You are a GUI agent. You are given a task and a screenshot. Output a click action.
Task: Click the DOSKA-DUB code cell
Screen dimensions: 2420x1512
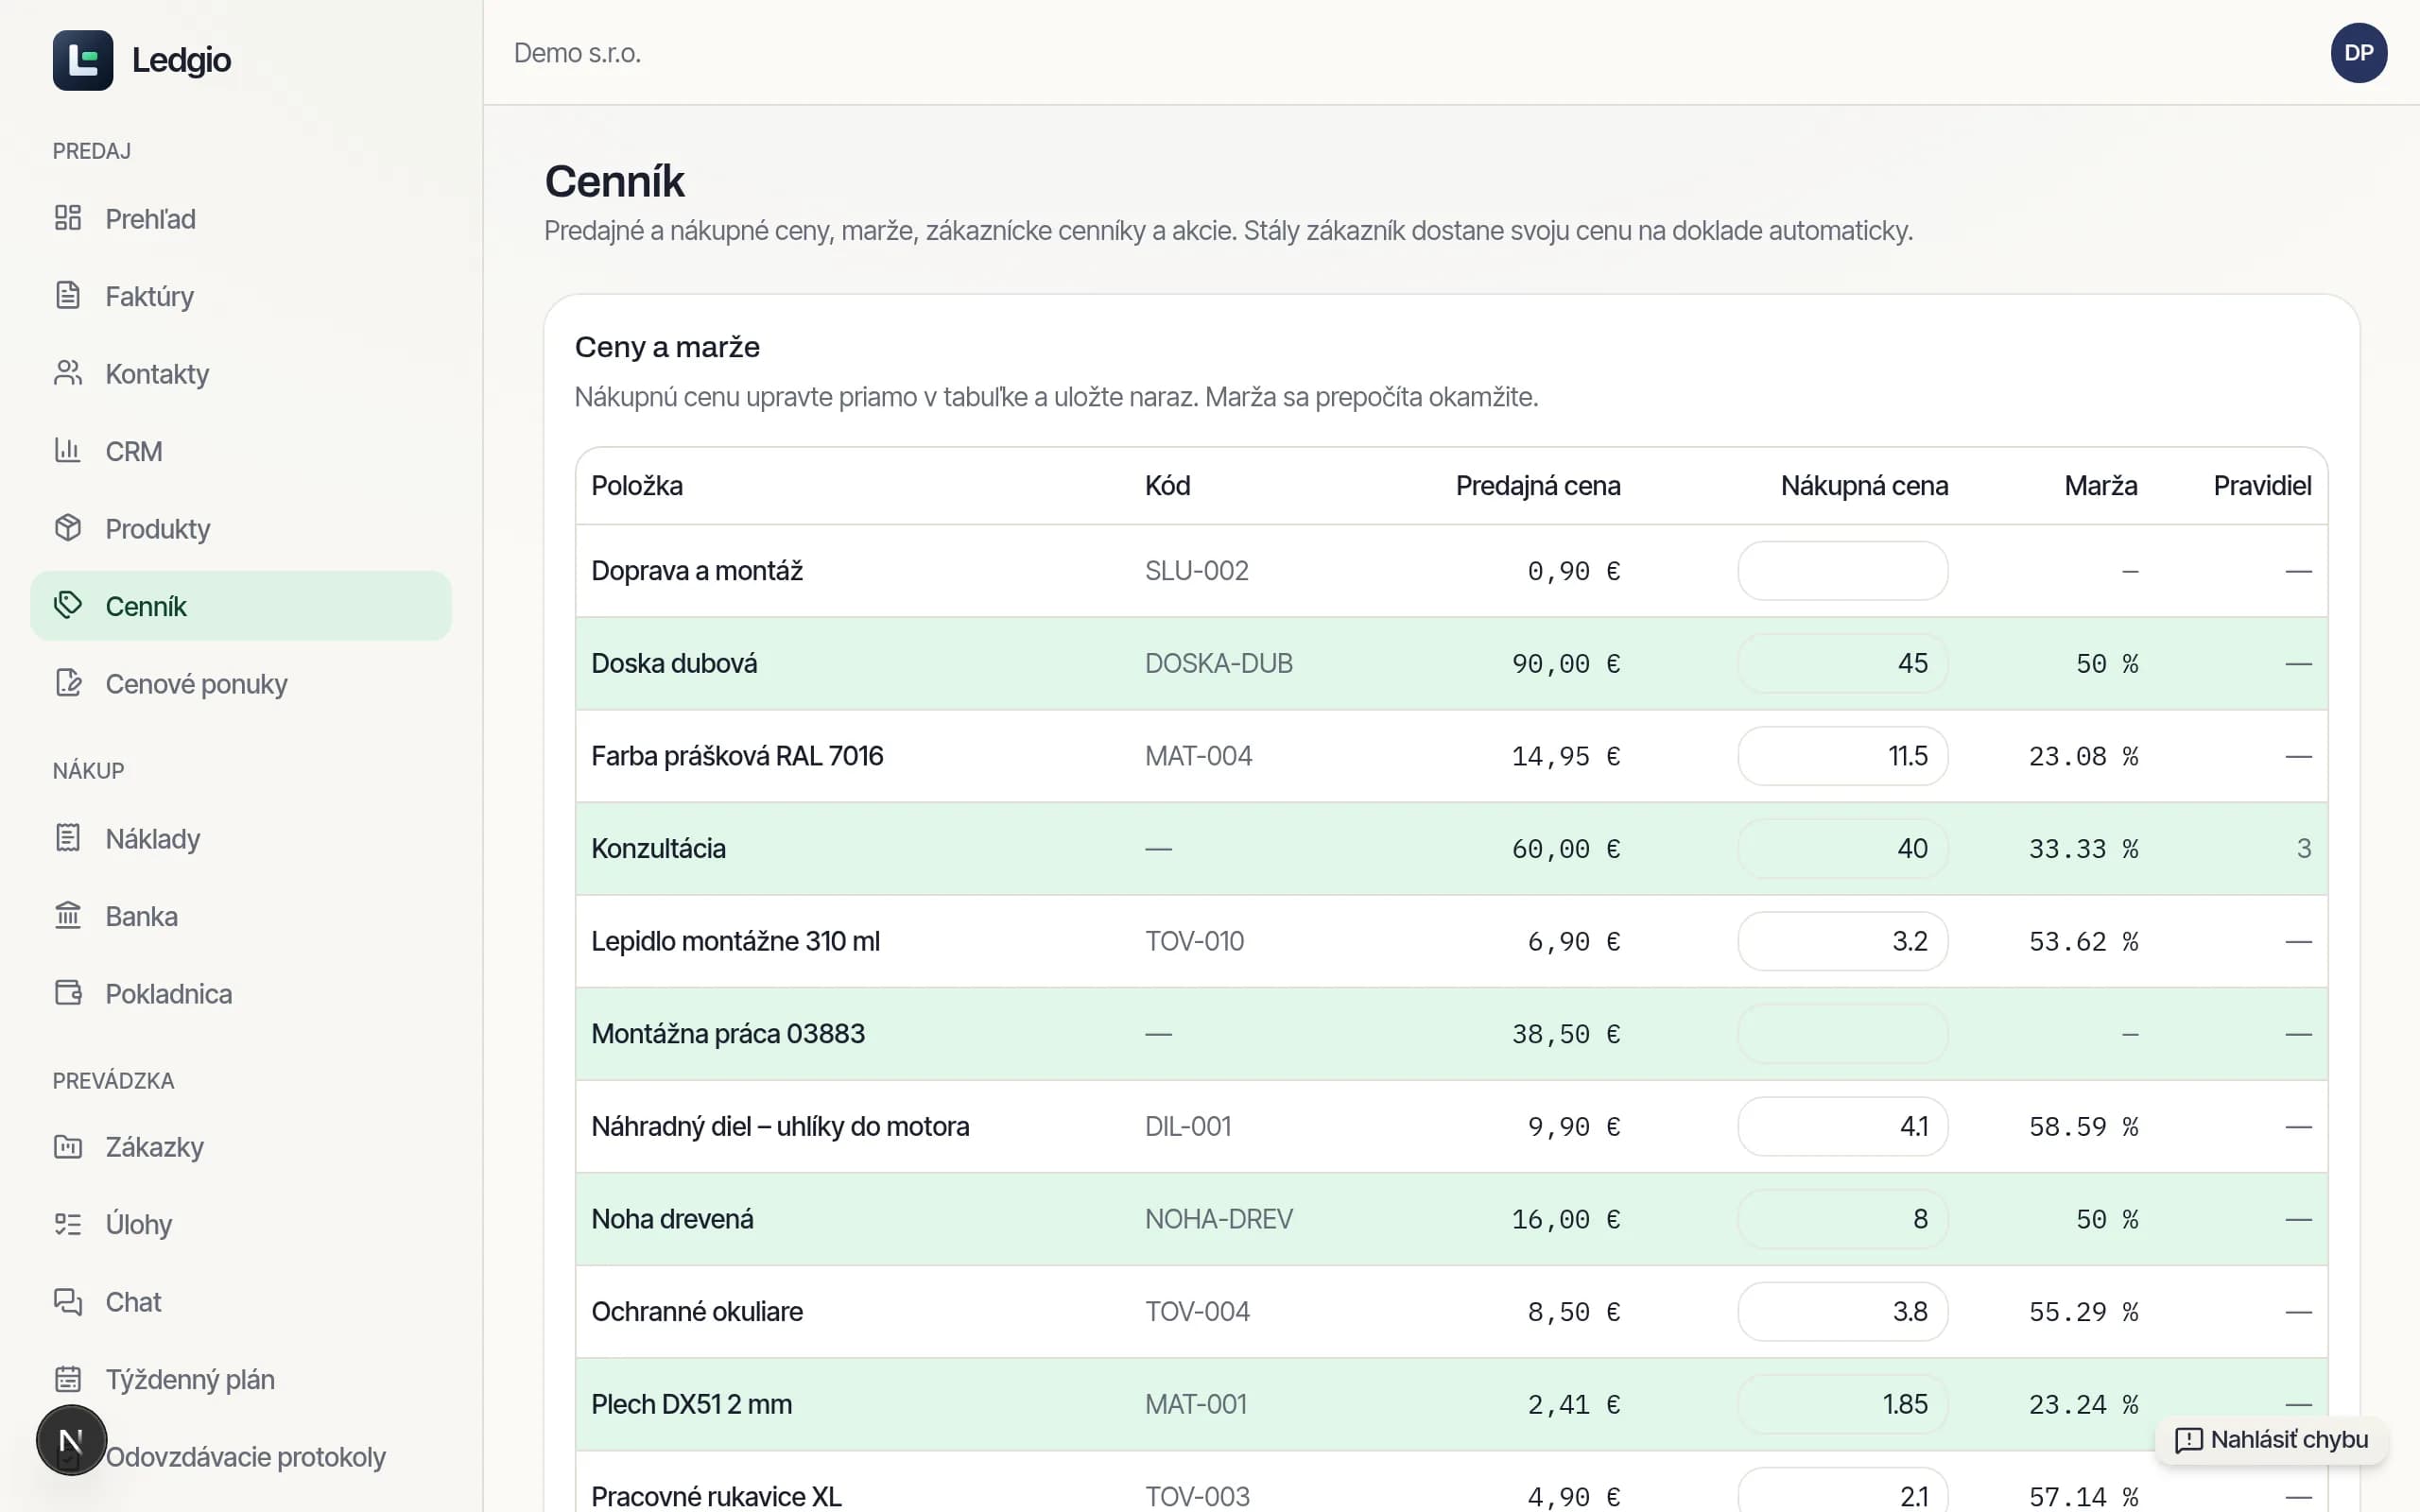click(1218, 663)
